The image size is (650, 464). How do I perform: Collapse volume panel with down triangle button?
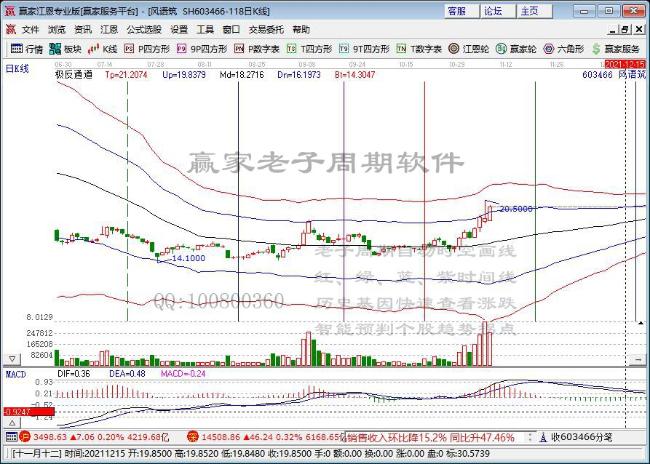pos(12,359)
